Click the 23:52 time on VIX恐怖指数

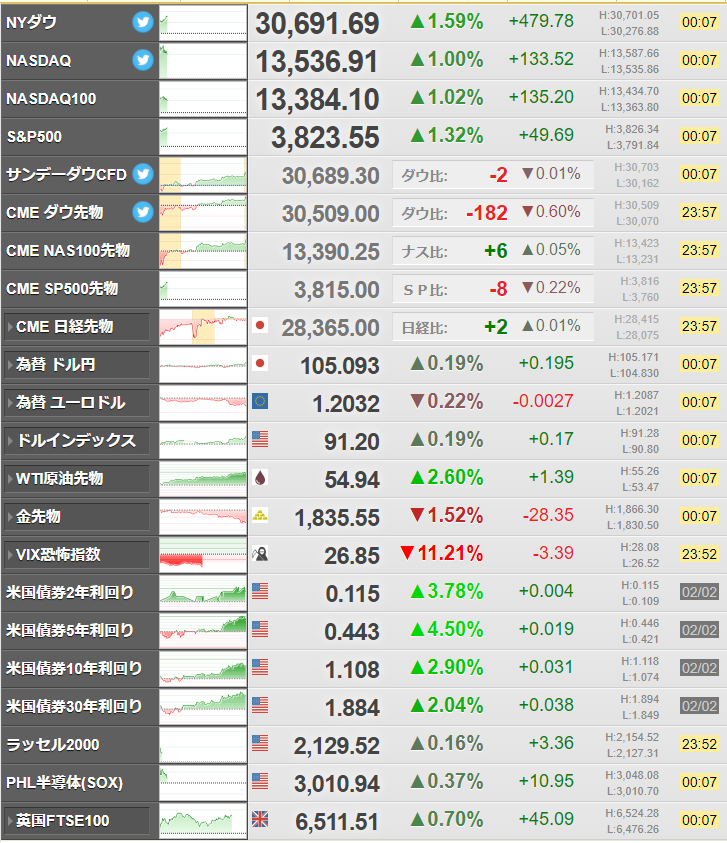pos(699,554)
